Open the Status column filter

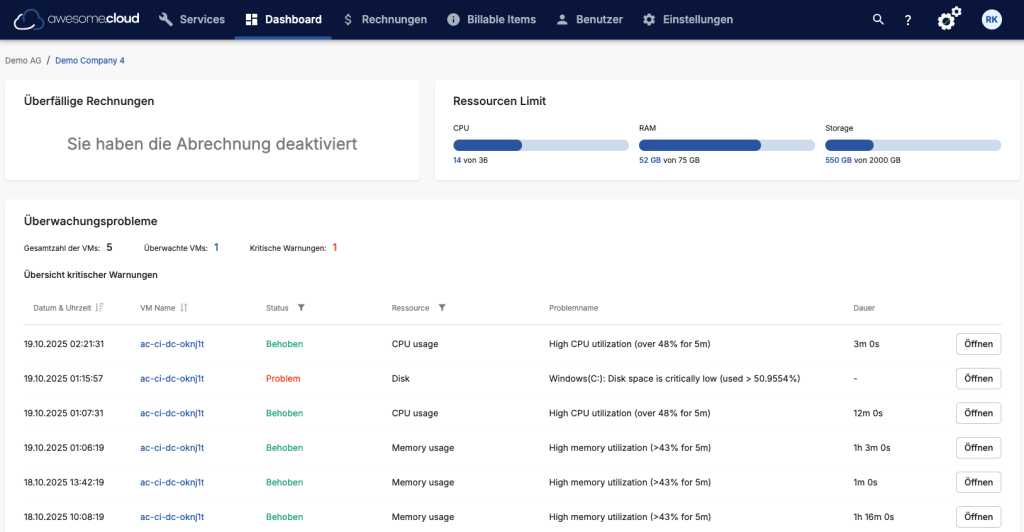pyautogui.click(x=301, y=308)
